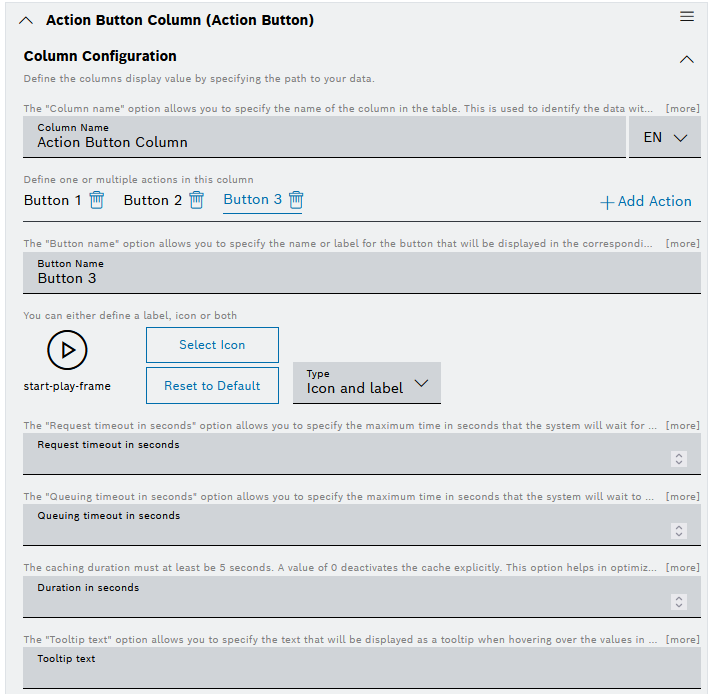Switch to the Button 2 tab
Viewport: 714px width, 694px height.
point(153,200)
